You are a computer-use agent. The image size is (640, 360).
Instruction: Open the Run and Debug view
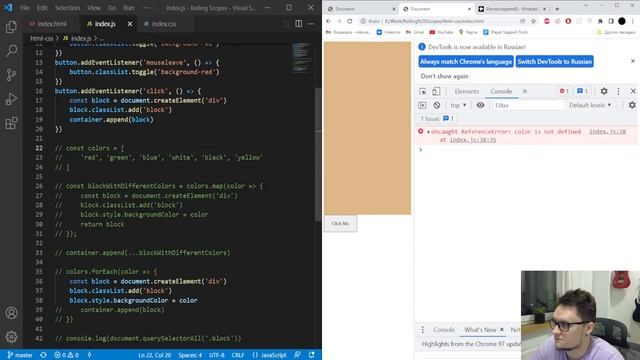11,99
